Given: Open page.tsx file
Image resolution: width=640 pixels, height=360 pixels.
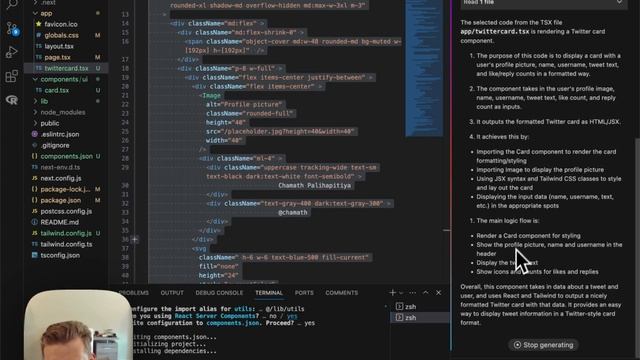Looking at the screenshot, I should pos(57,57).
